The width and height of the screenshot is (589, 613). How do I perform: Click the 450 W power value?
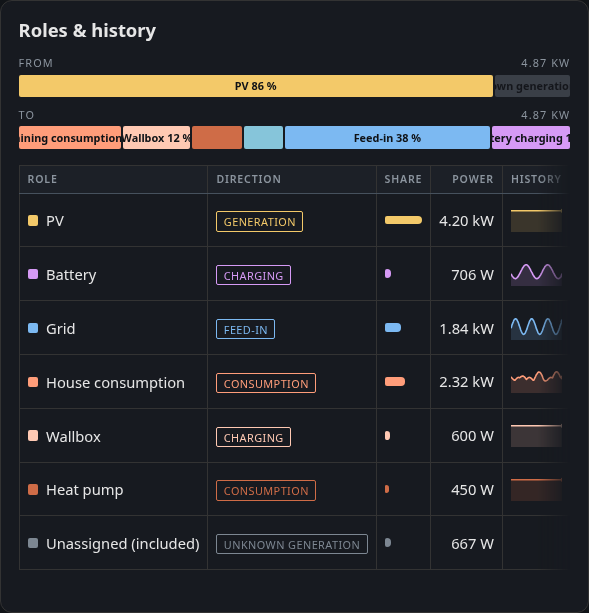(x=473, y=490)
